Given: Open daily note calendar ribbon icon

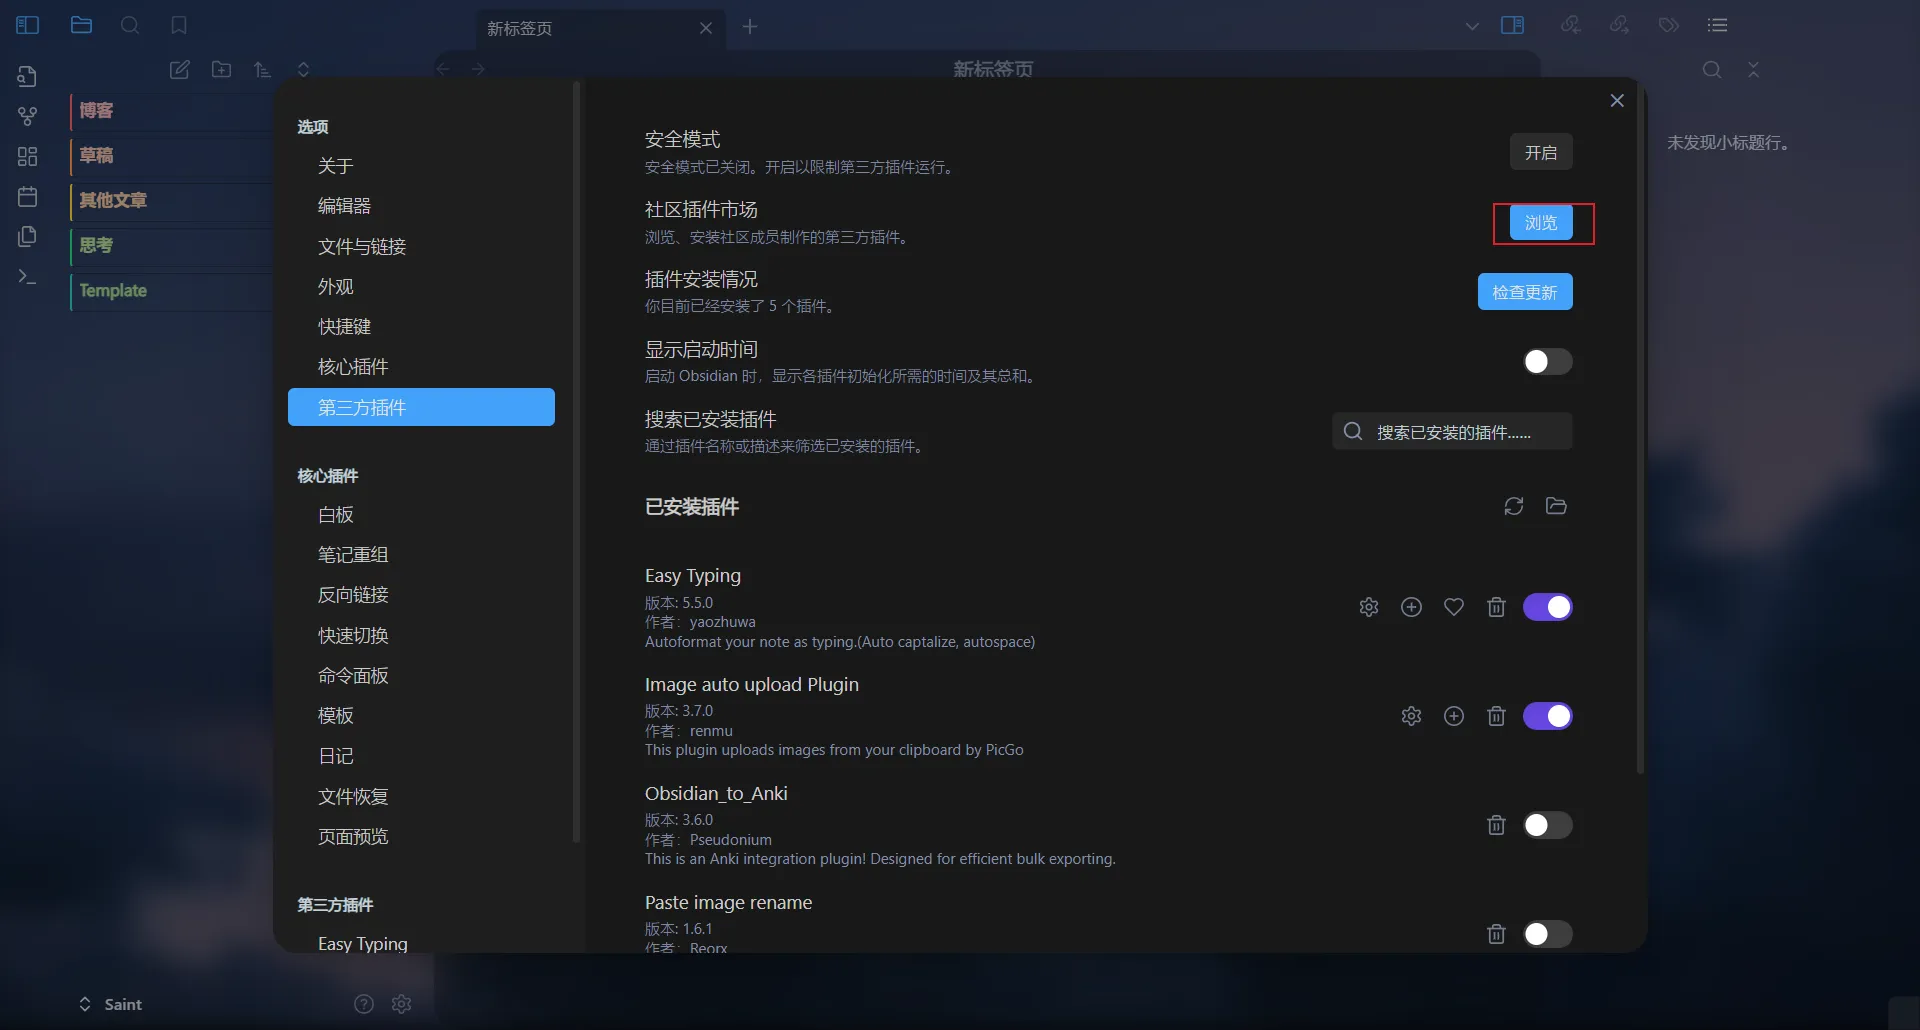Looking at the screenshot, I should click(28, 196).
